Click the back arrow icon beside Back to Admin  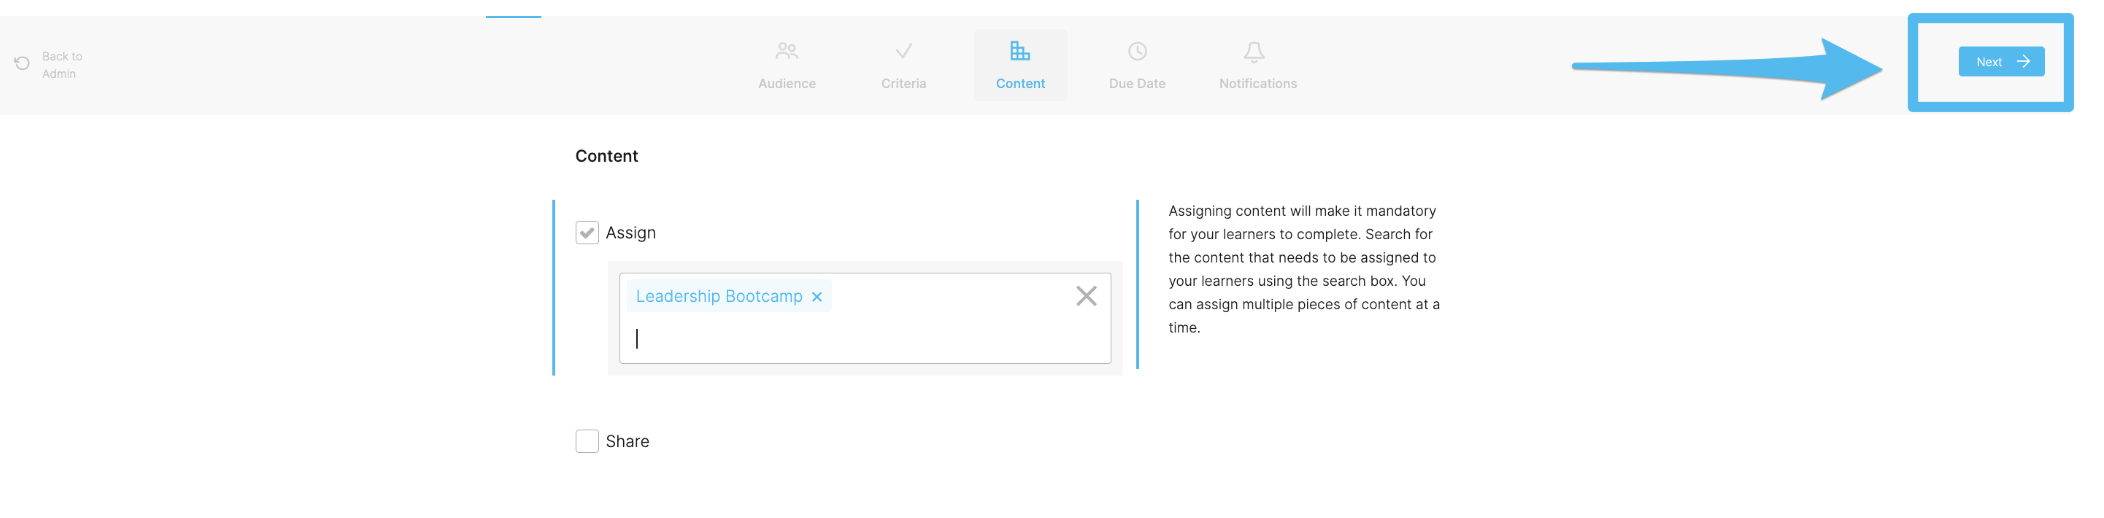coord(22,63)
